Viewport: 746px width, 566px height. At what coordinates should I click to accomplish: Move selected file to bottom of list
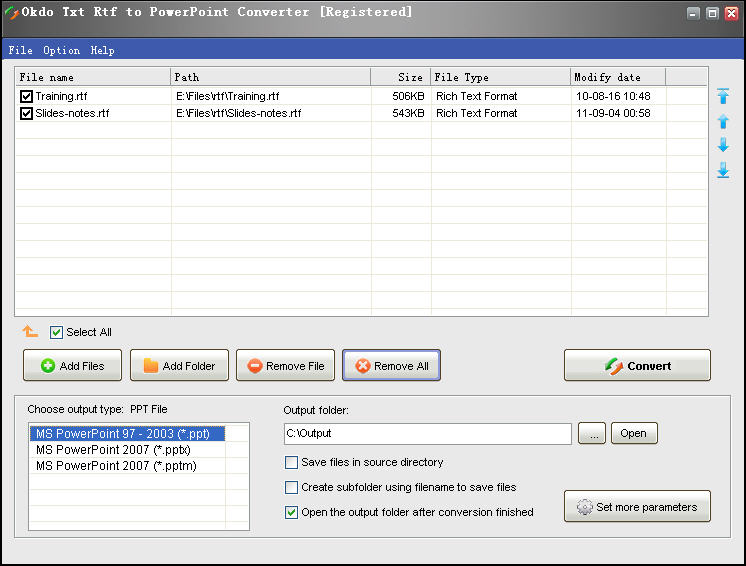click(723, 170)
